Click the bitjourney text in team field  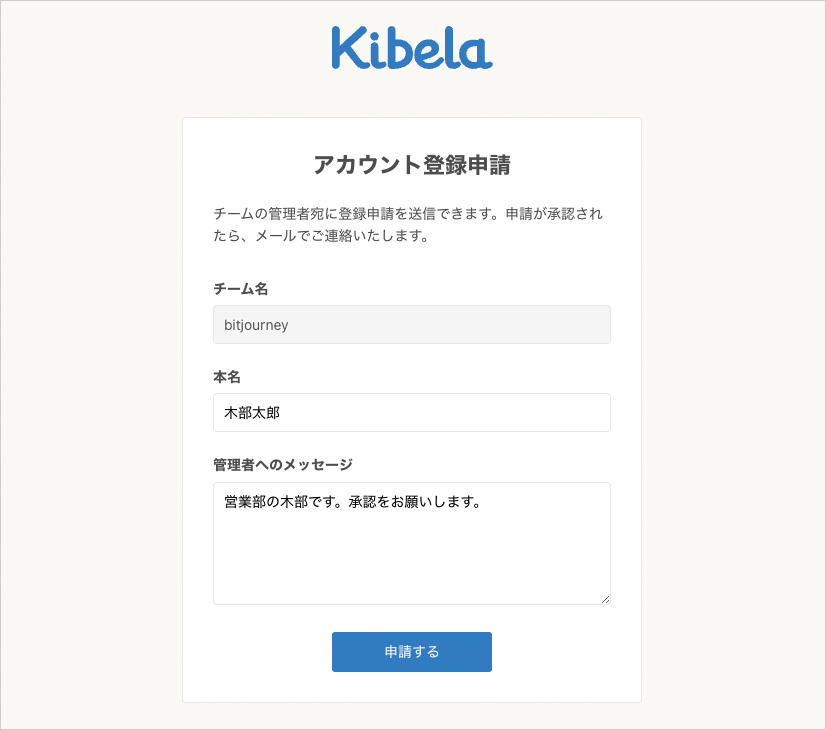click(256, 325)
